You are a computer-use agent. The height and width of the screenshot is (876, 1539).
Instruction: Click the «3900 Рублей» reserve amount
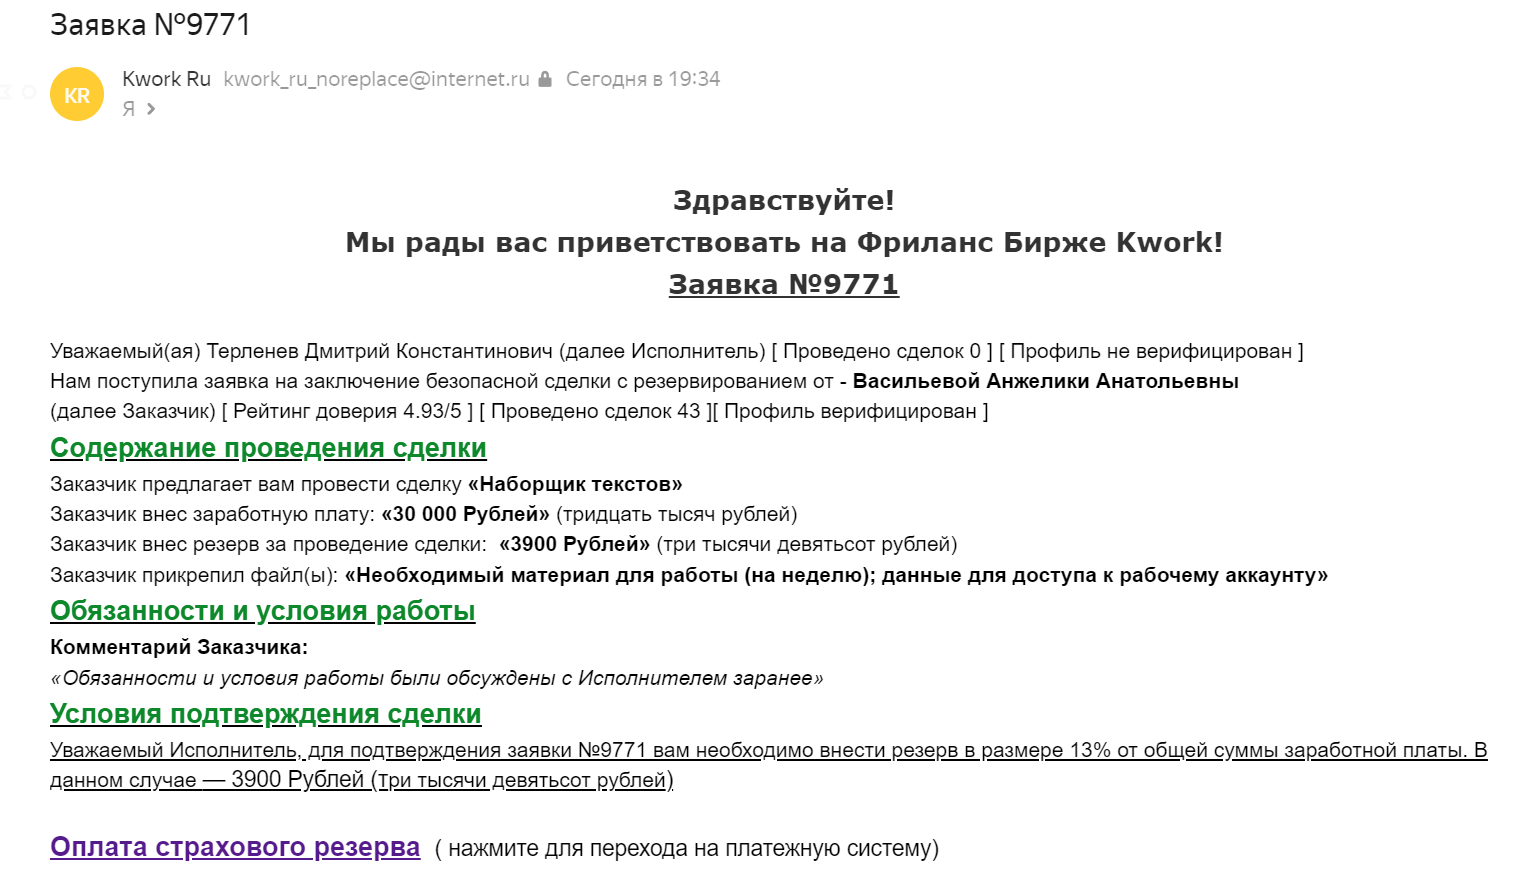[x=574, y=544]
